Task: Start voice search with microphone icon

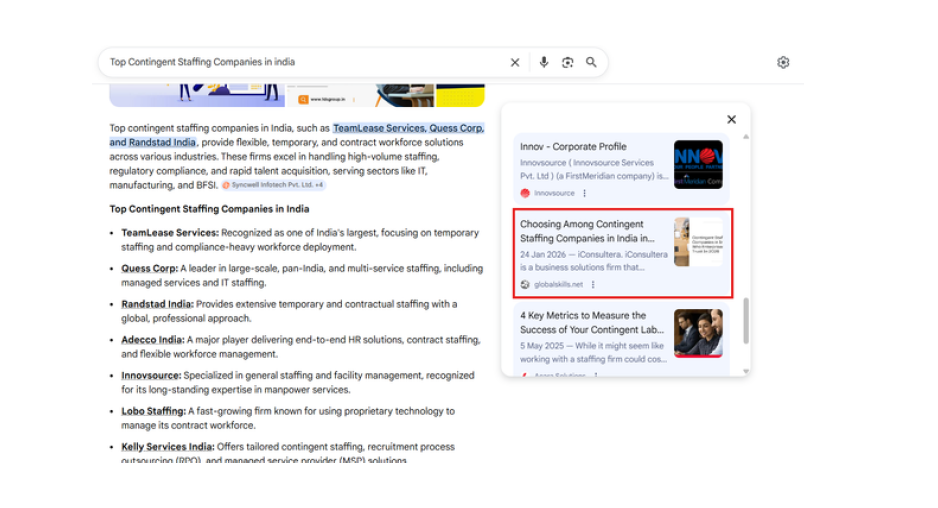Action: coord(544,62)
